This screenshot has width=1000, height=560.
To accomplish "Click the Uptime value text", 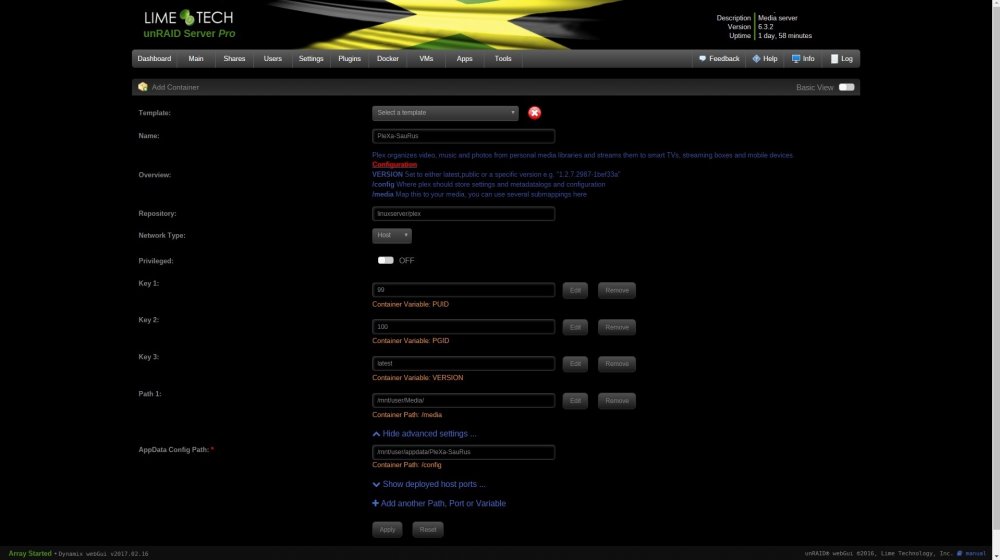I will tap(785, 36).
